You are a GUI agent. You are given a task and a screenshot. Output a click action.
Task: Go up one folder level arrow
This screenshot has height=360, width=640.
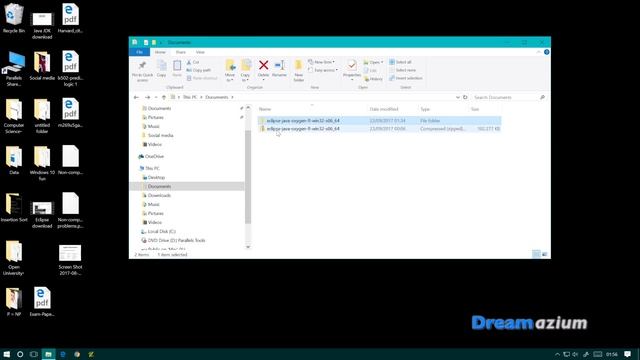164,97
